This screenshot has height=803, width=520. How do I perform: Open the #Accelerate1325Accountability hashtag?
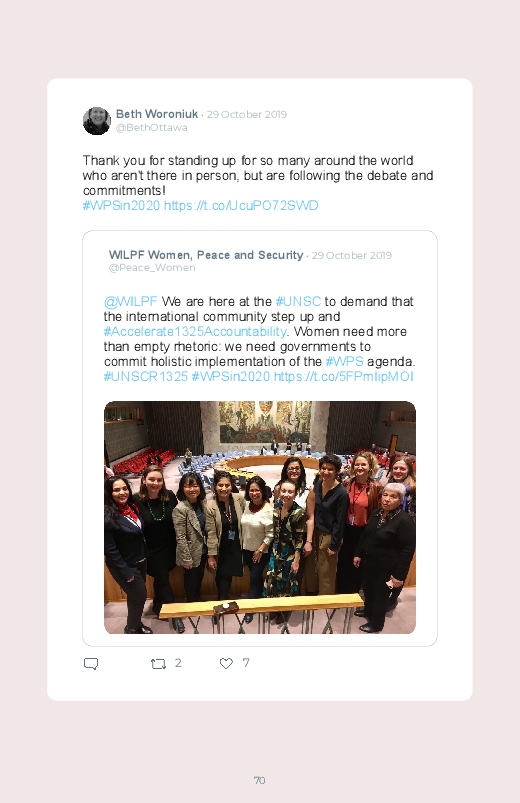pyautogui.click(x=195, y=331)
